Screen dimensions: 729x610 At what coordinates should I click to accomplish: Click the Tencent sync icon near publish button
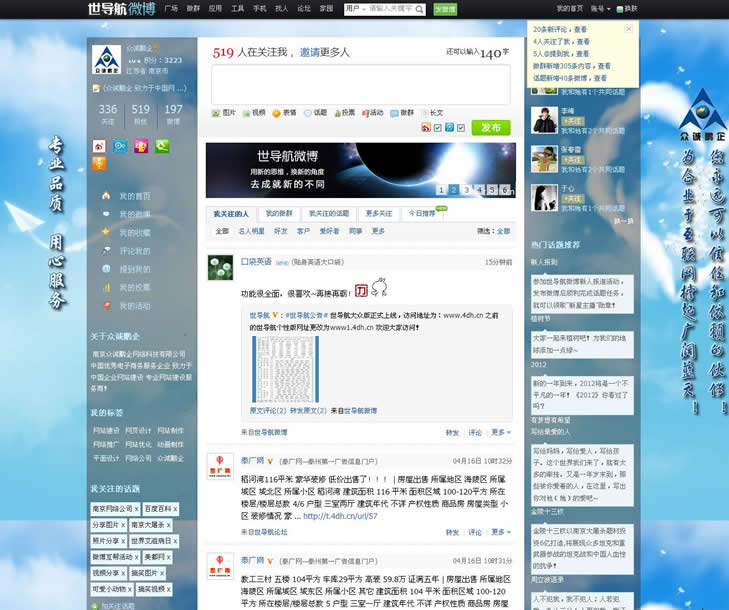click(449, 127)
